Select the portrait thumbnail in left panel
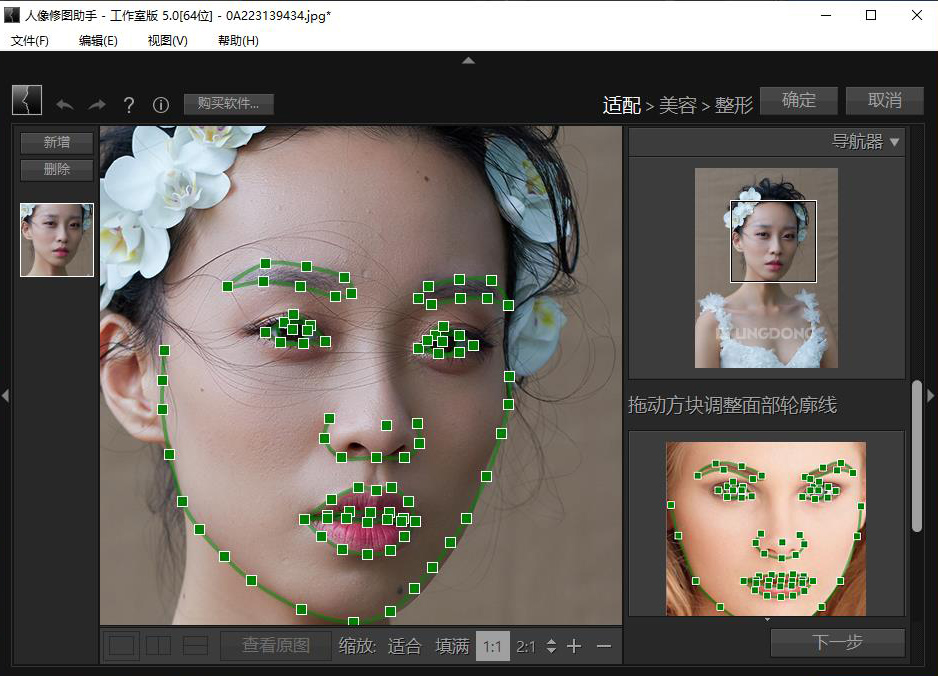938x676 pixels. [57, 240]
